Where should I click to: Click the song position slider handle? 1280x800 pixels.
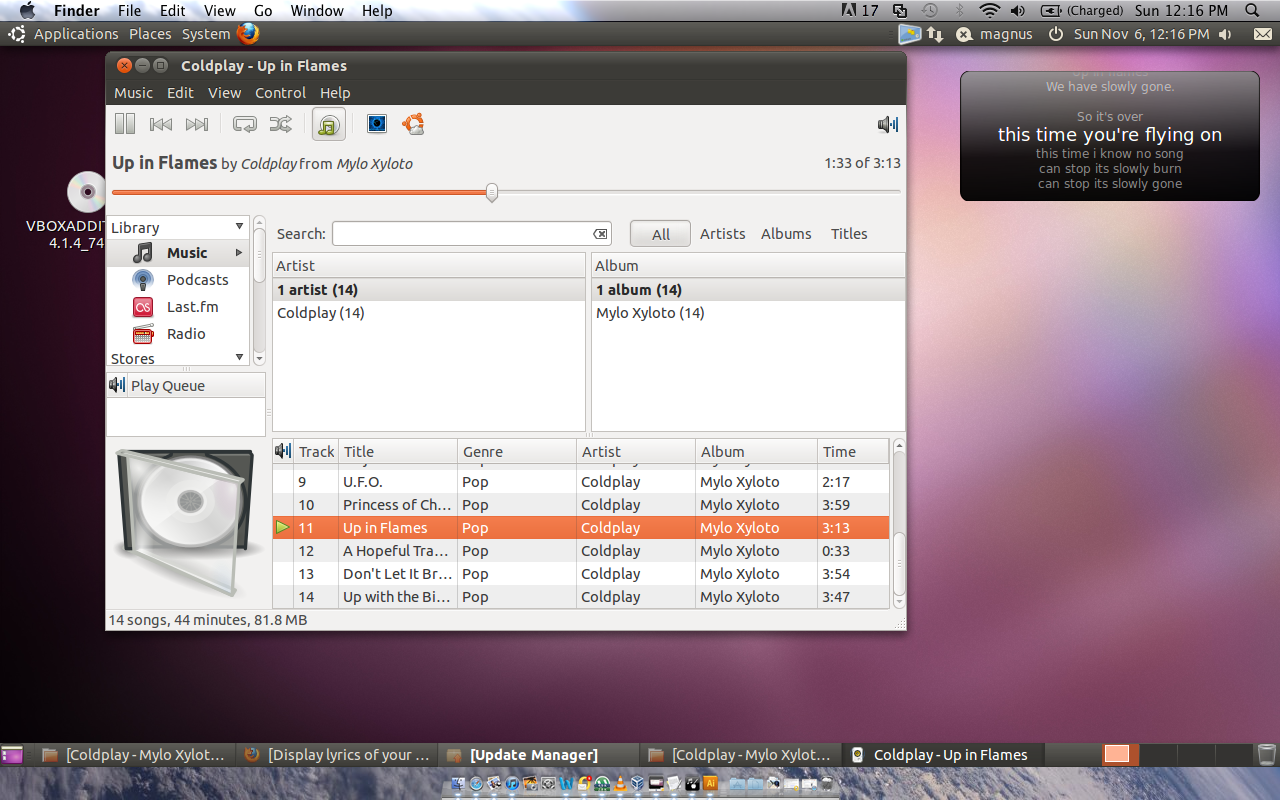(492, 192)
